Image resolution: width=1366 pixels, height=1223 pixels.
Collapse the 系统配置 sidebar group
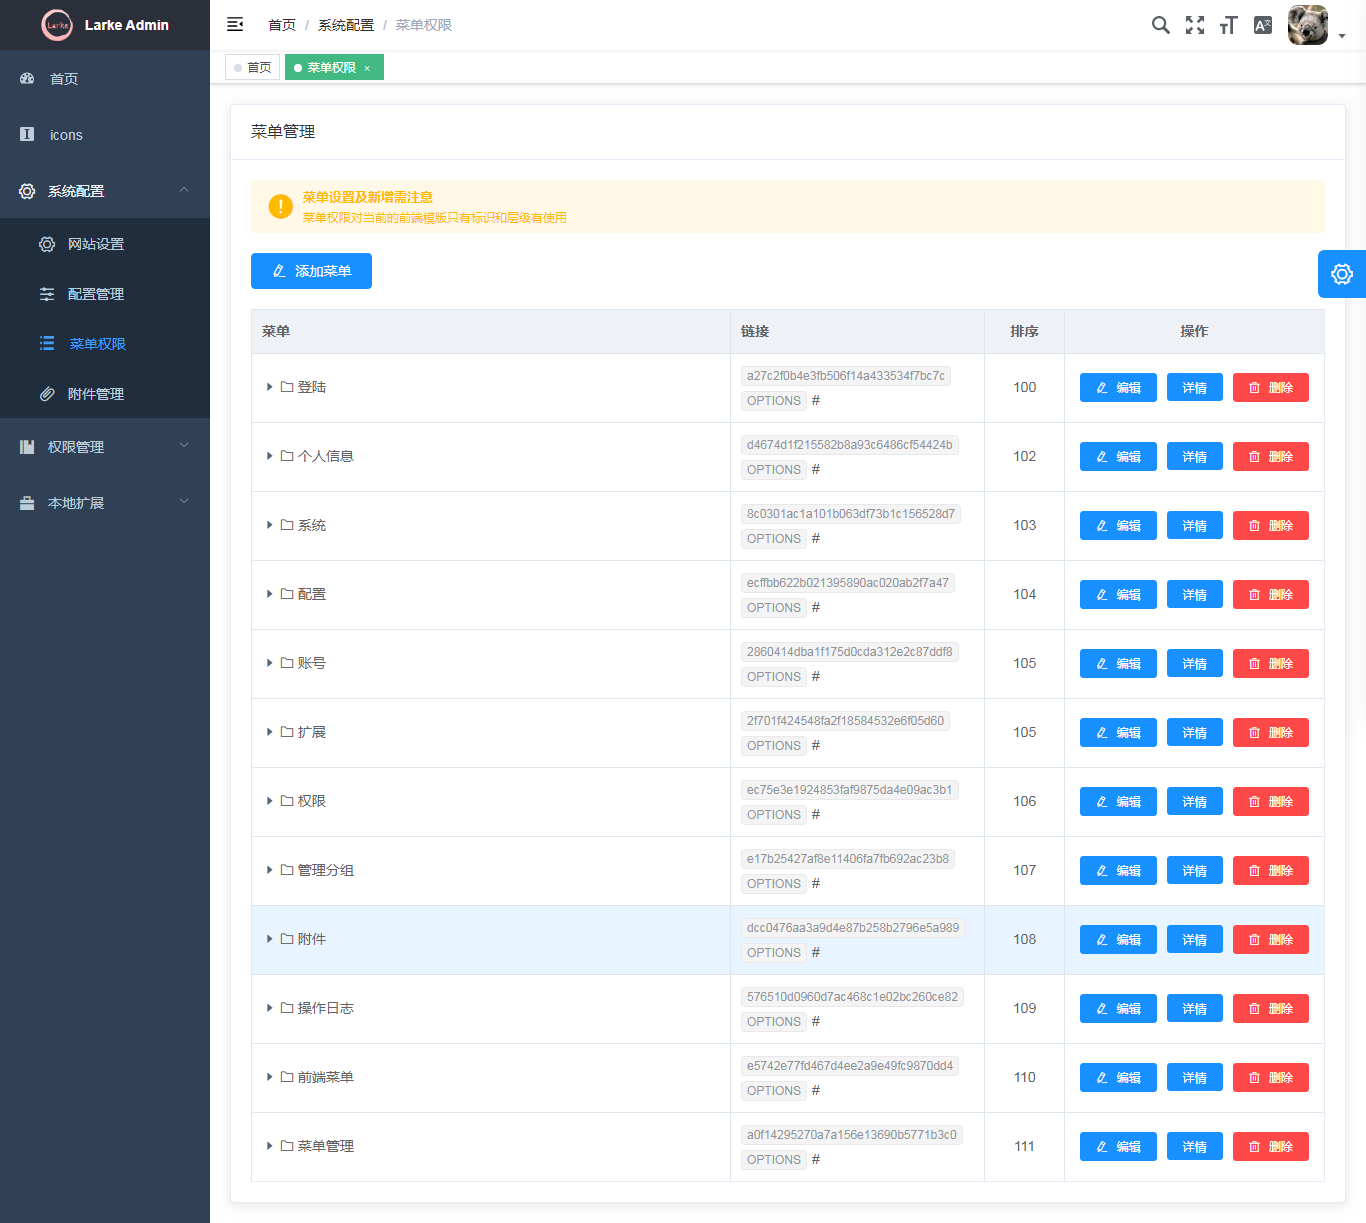click(105, 191)
